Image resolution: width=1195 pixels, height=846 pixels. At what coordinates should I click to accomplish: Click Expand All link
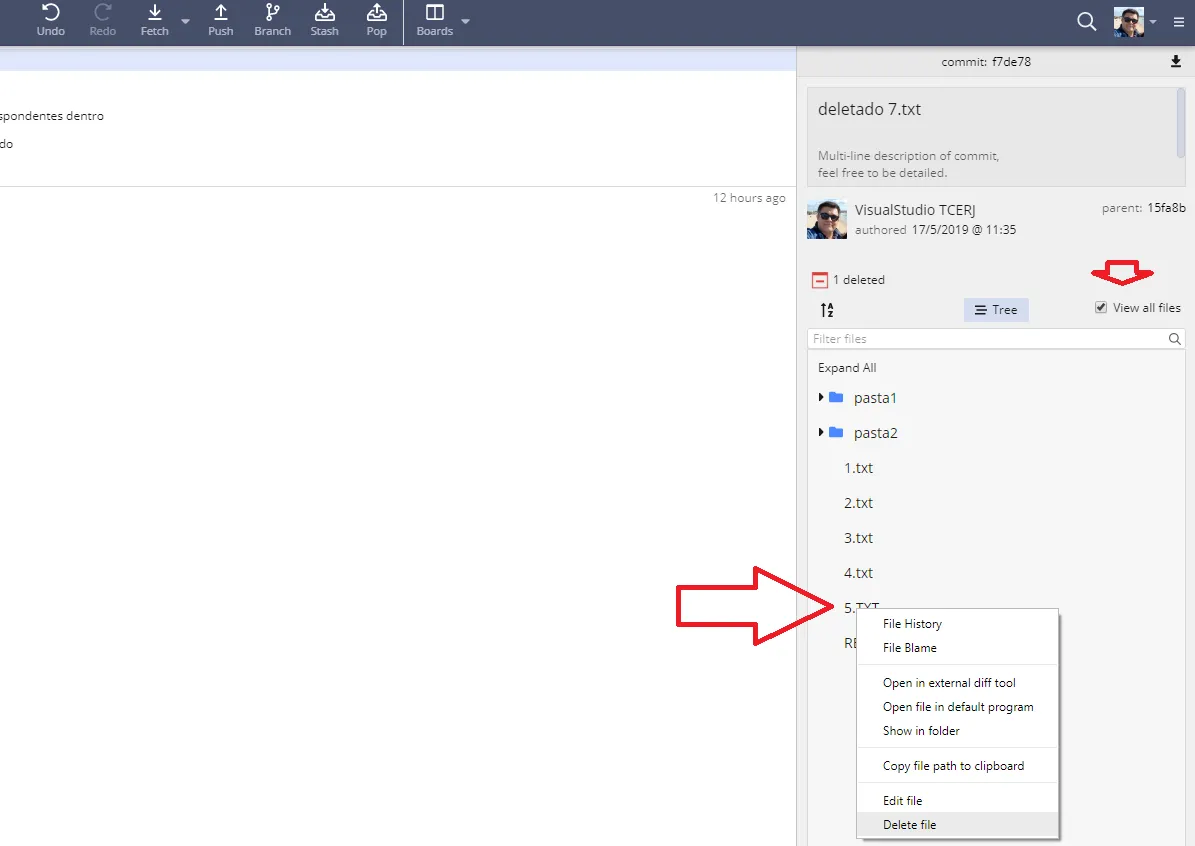click(x=847, y=367)
